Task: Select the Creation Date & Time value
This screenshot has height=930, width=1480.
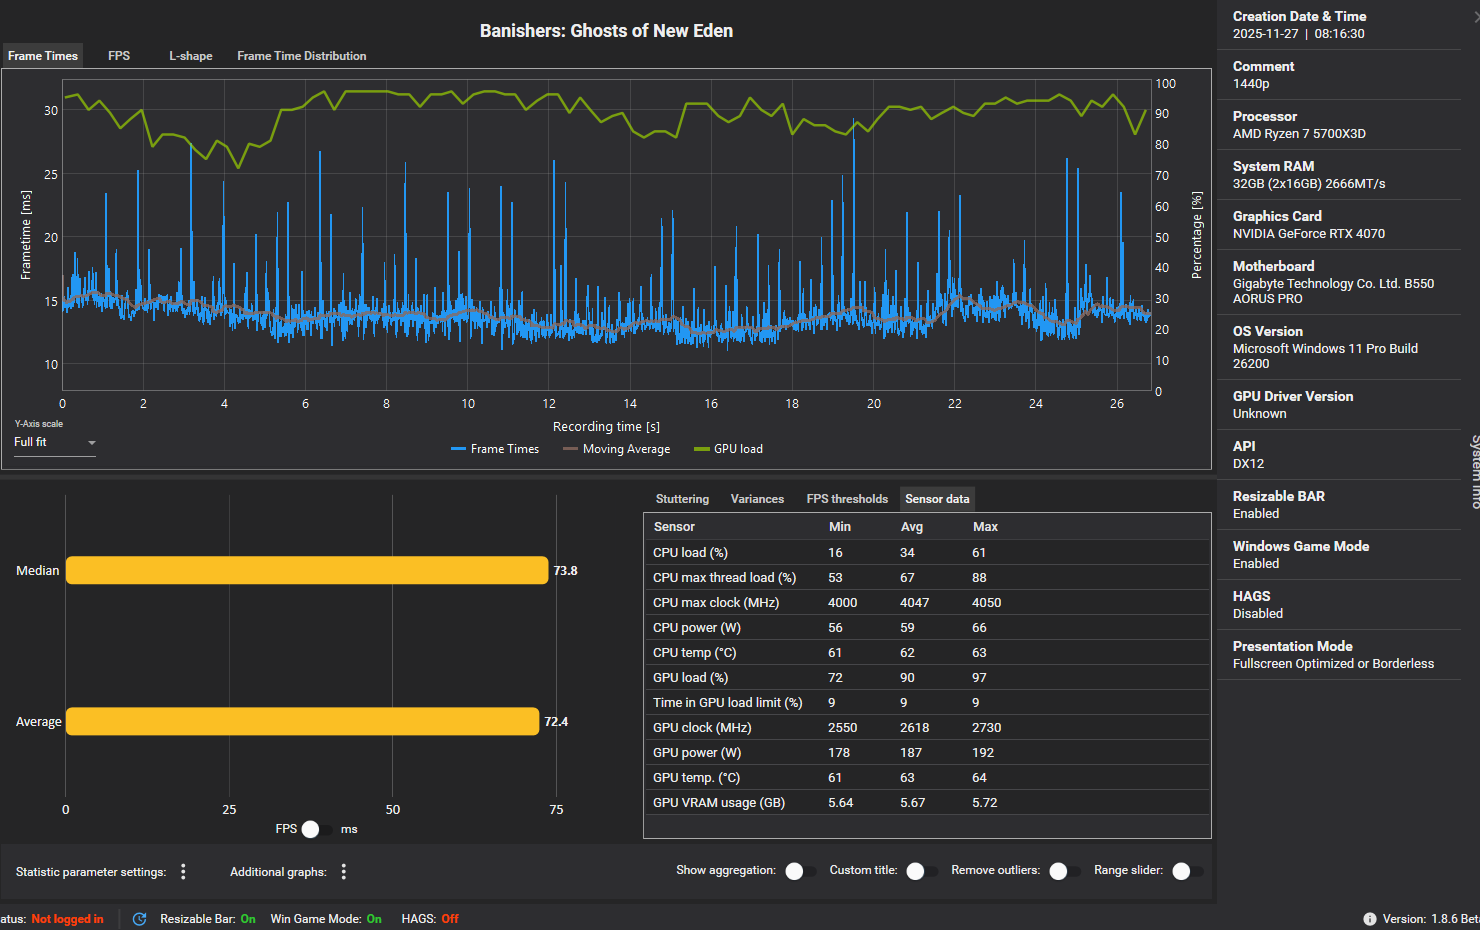Action: tap(1298, 34)
